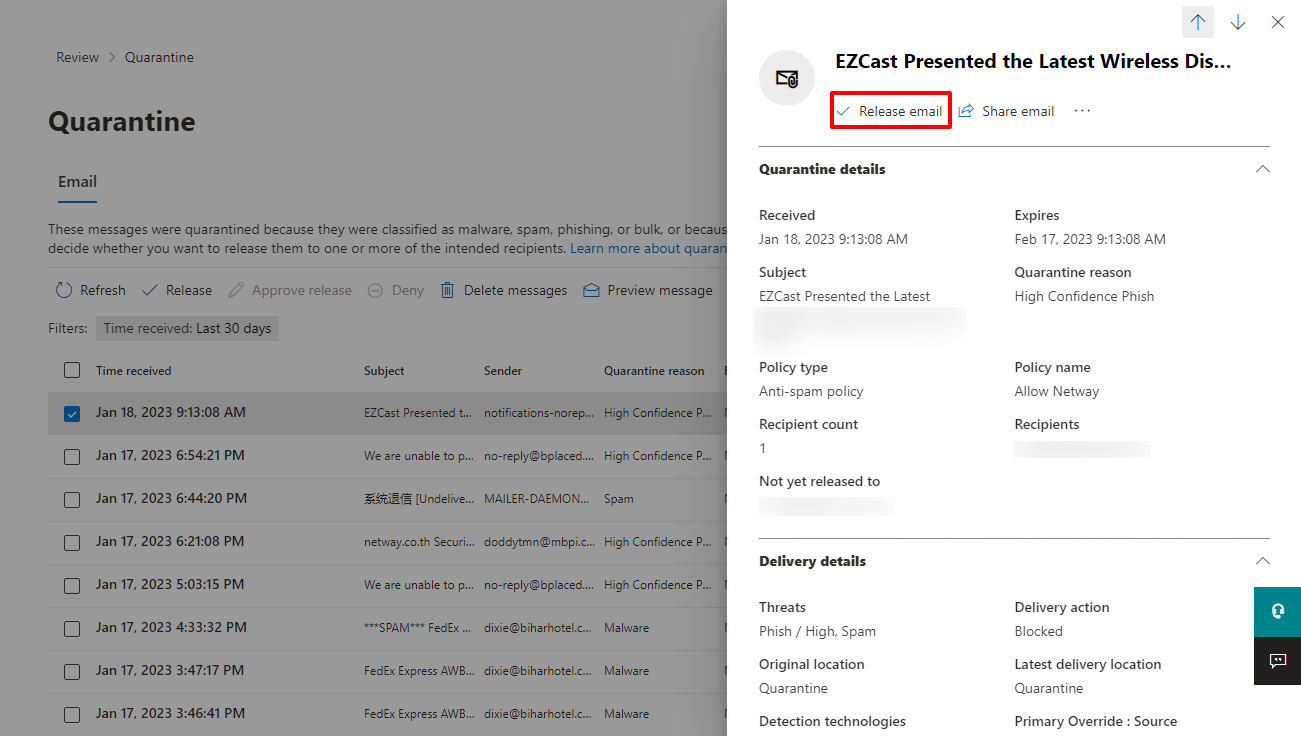Uncheck the Jan 18, 2023 9:13:08 AM row
Image resolution: width=1301 pixels, height=736 pixels.
72,413
